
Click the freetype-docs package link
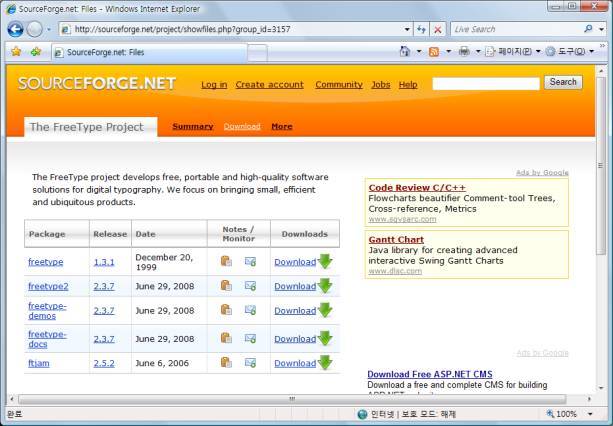[47, 339]
